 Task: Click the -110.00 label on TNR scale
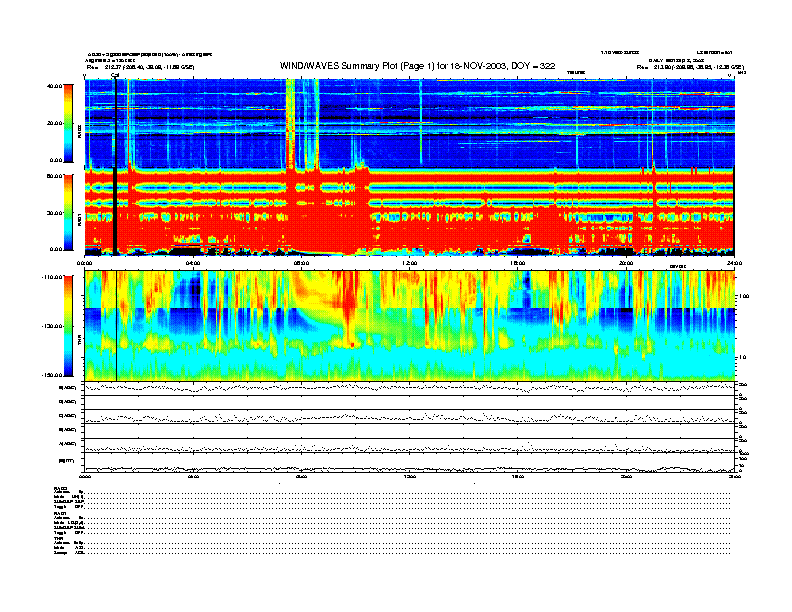(52, 277)
